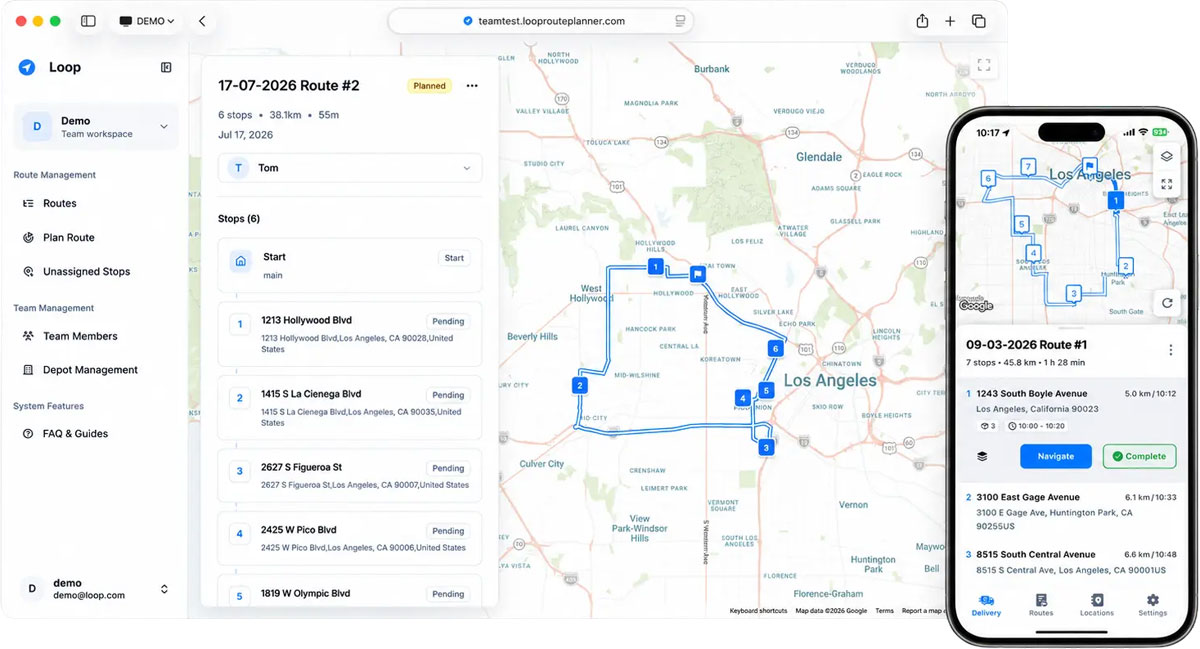The width and height of the screenshot is (1200, 649).
Task: Select stop 1213 Hollywood Blvd
Action: [x=350, y=334]
